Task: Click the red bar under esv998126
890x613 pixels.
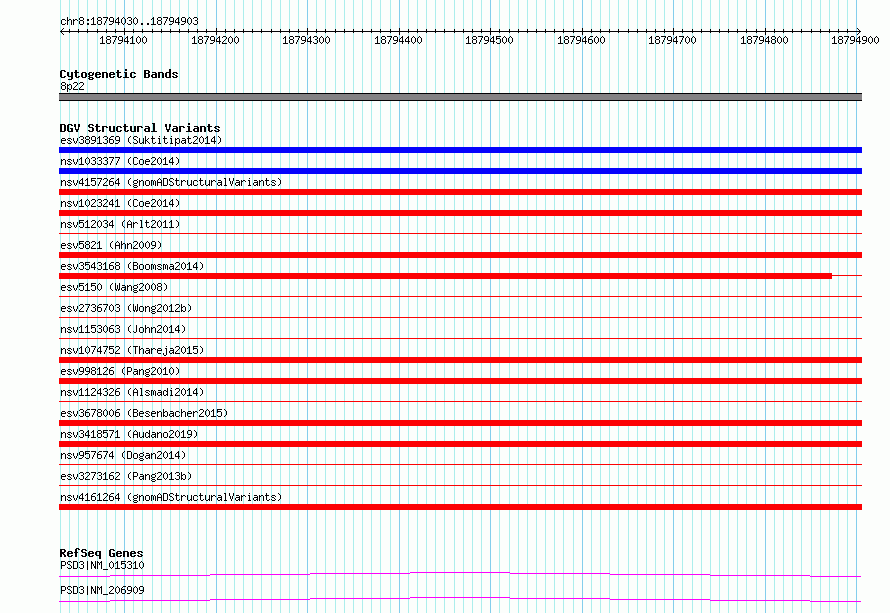Action: [x=460, y=381]
